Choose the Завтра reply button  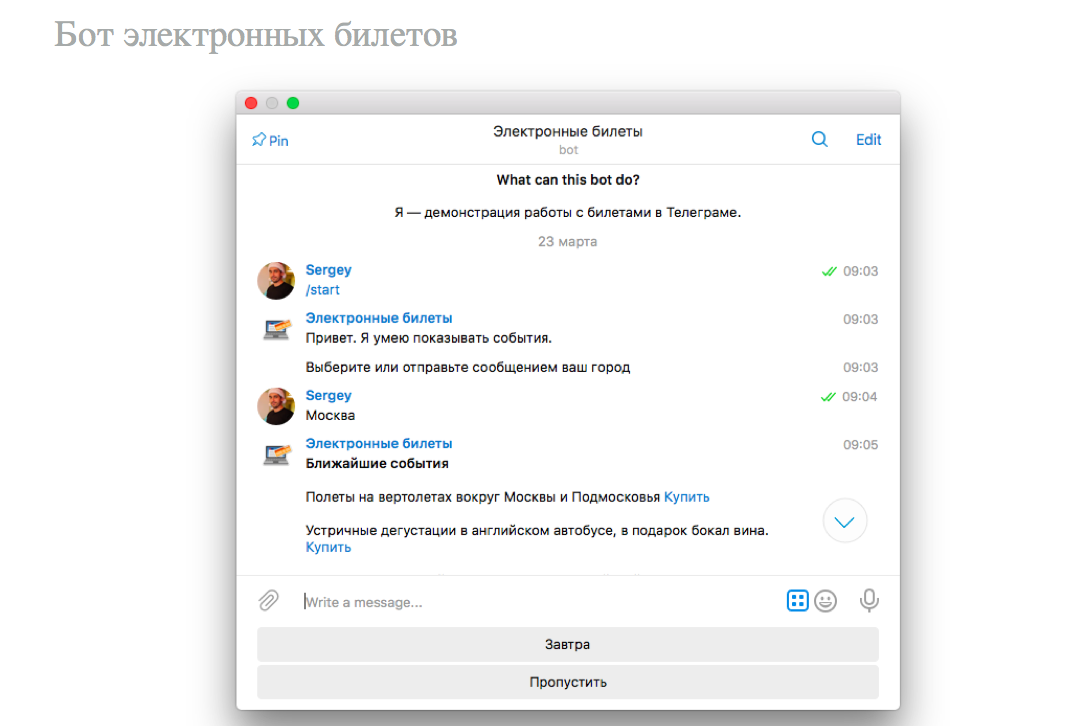(x=568, y=645)
